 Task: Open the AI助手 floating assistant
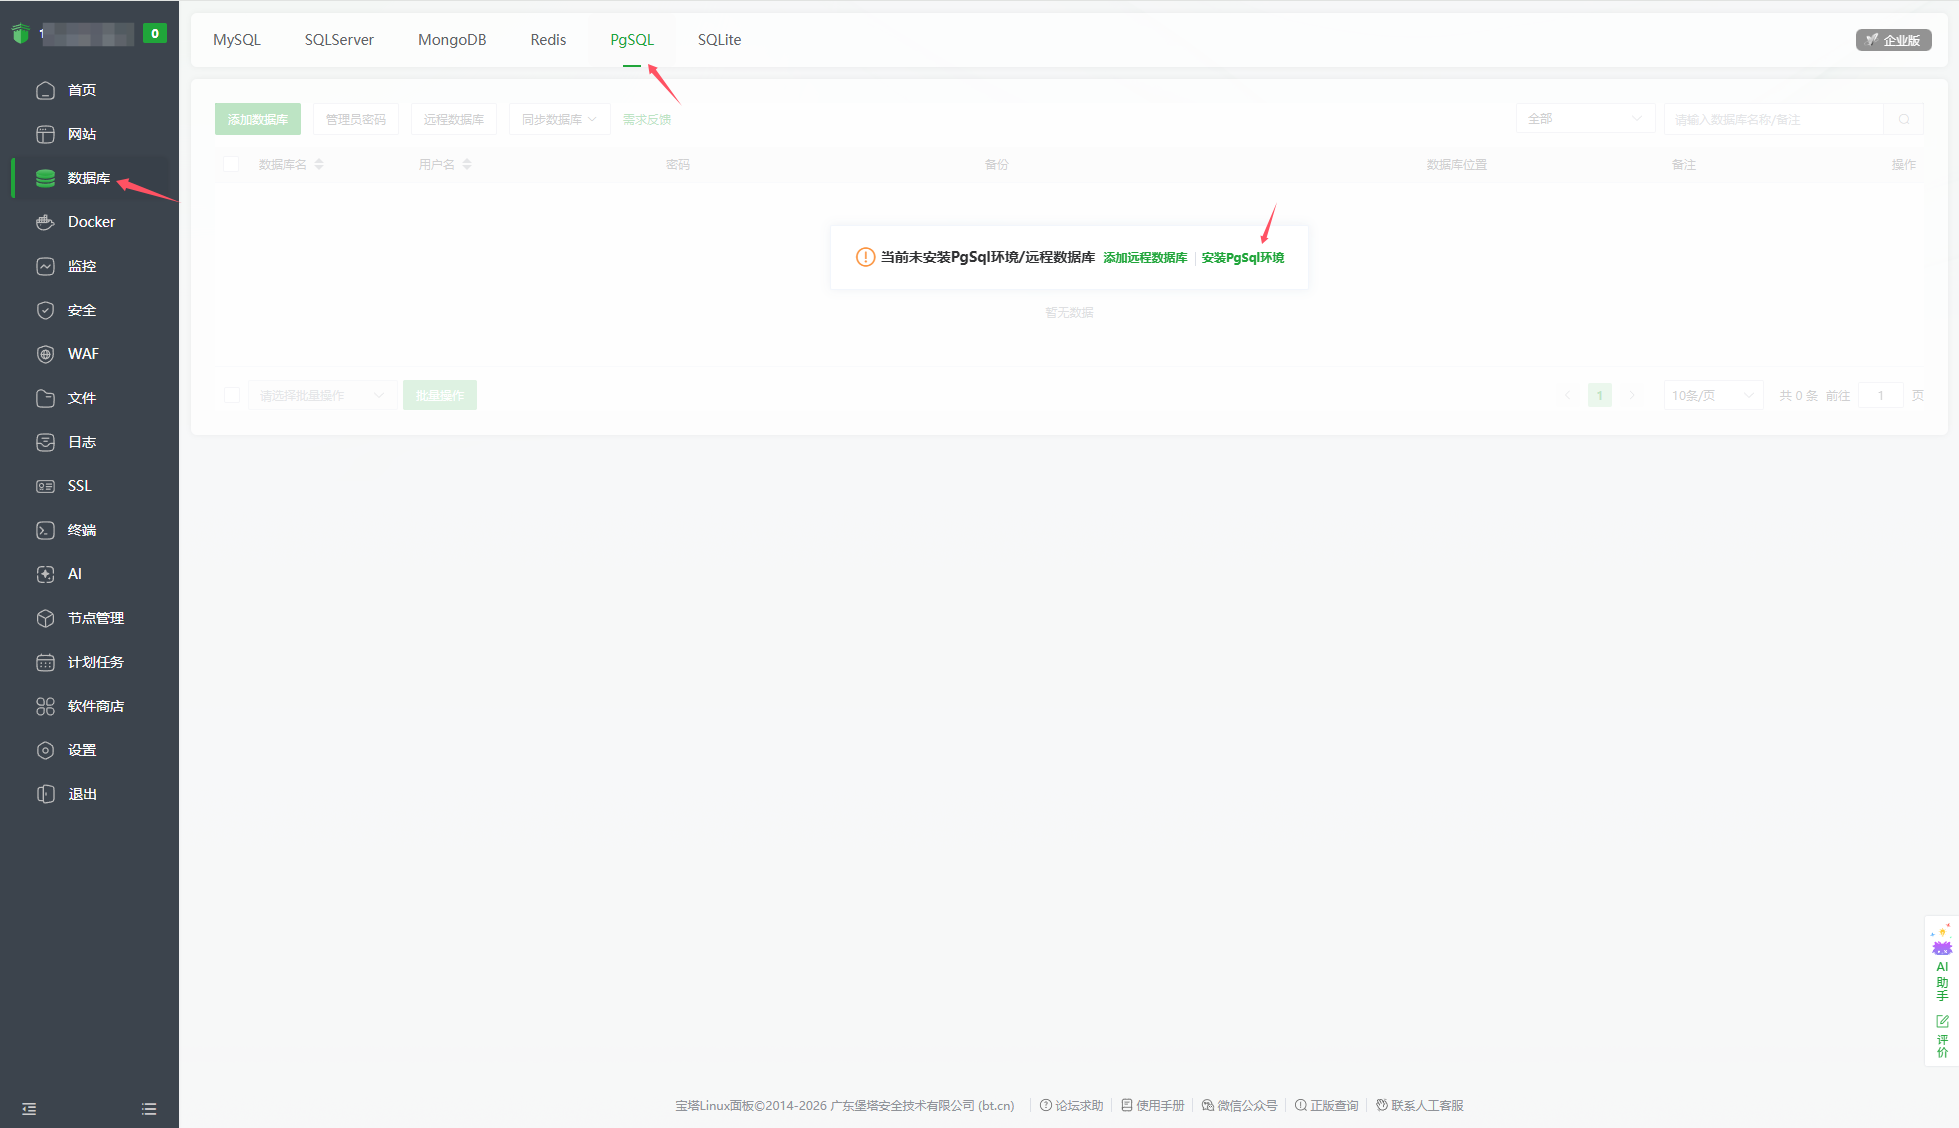pos(1942,963)
